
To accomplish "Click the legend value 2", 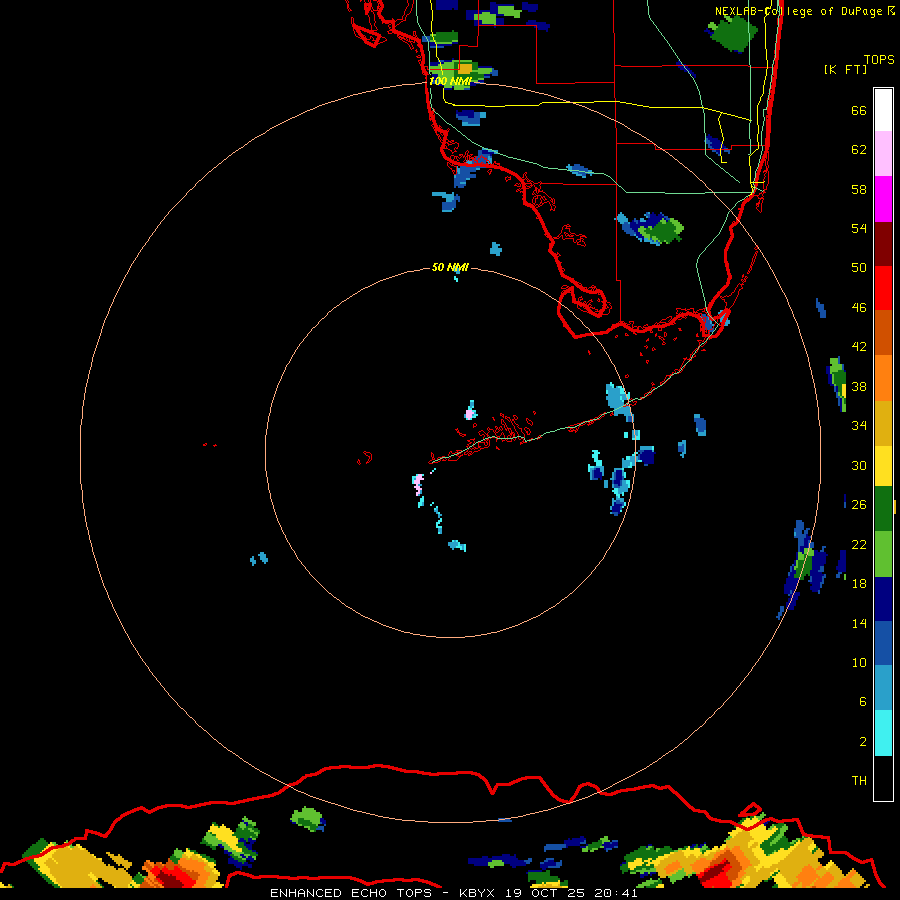I will (x=863, y=742).
